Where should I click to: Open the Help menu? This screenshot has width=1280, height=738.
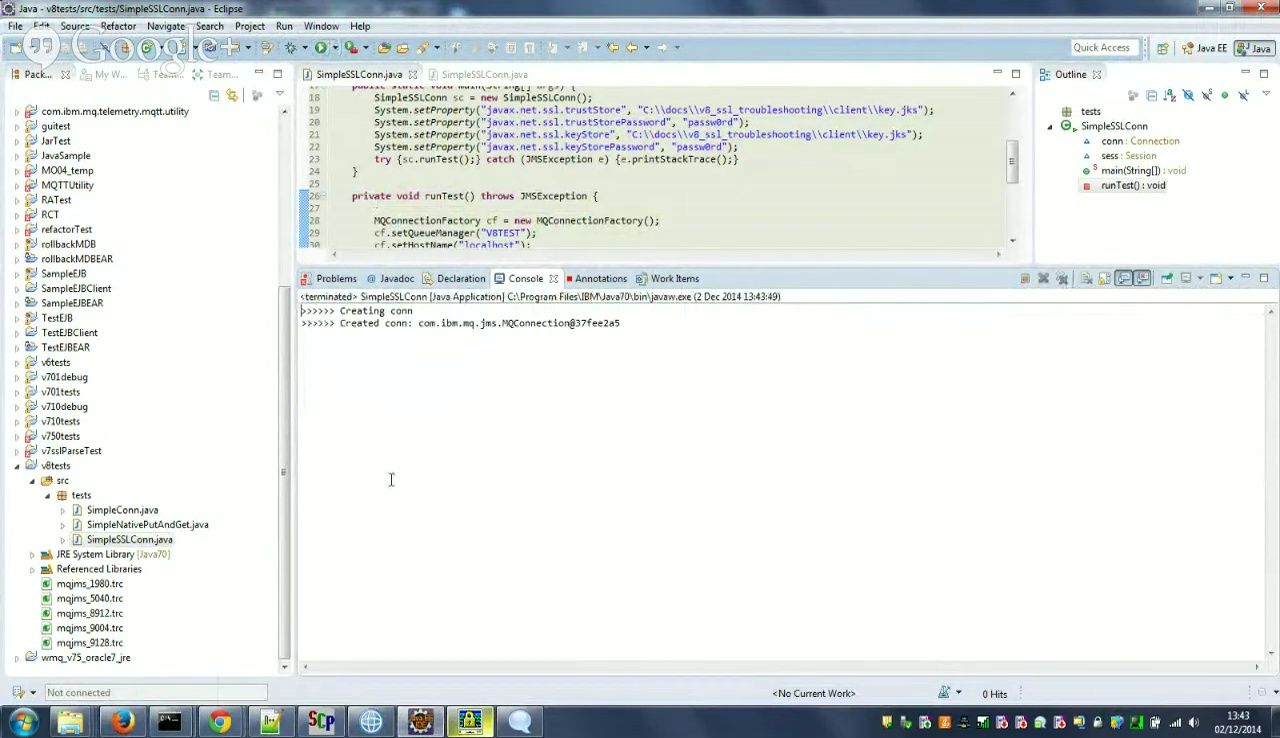[x=360, y=26]
